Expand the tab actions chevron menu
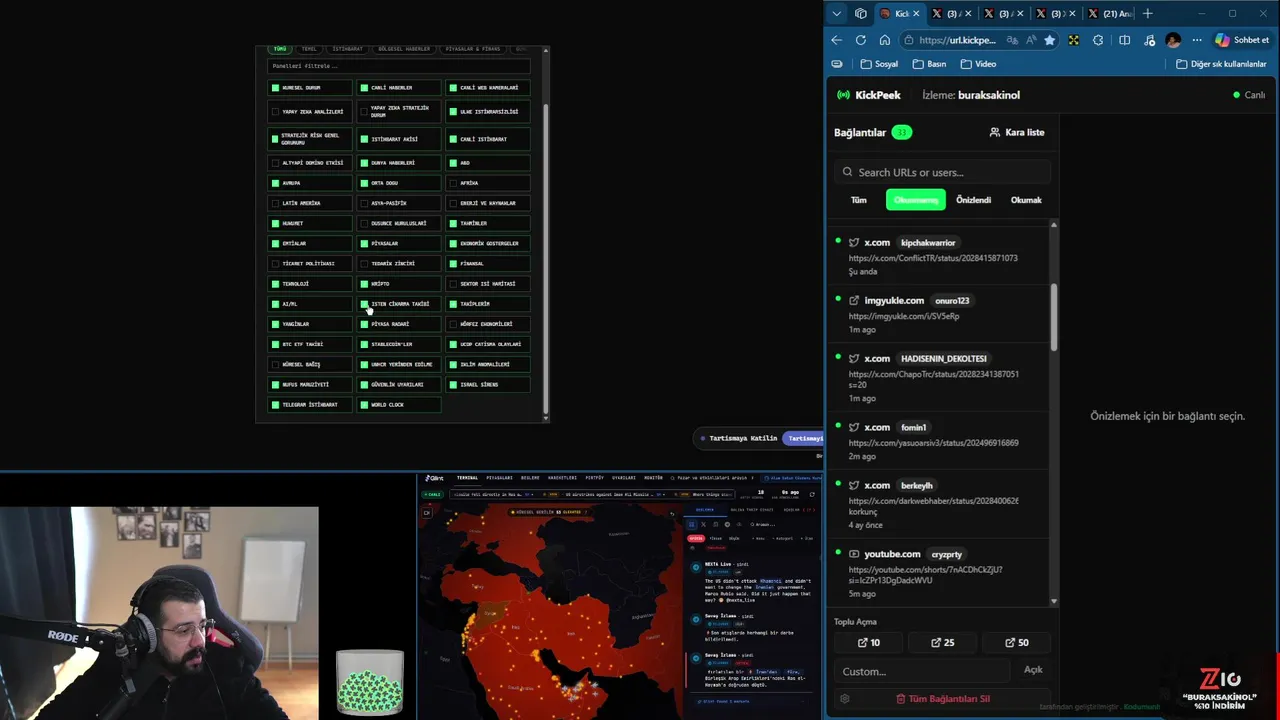 [x=837, y=14]
